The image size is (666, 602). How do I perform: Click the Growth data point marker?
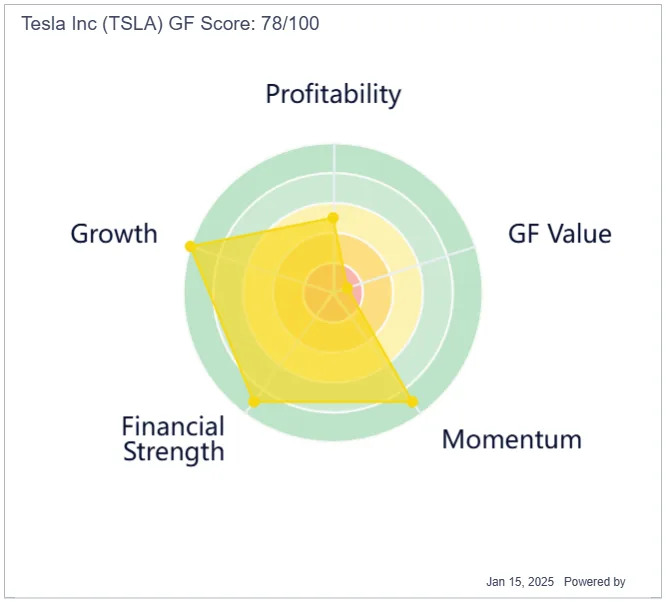point(190,246)
